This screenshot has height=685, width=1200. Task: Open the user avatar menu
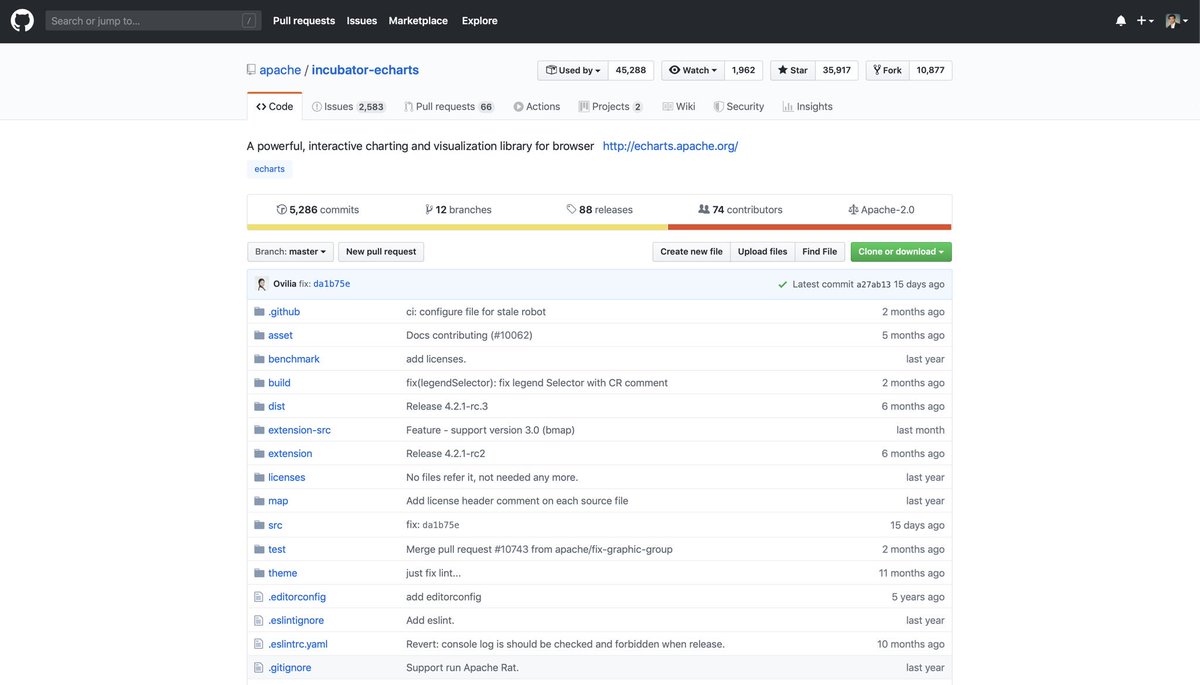coord(1176,21)
